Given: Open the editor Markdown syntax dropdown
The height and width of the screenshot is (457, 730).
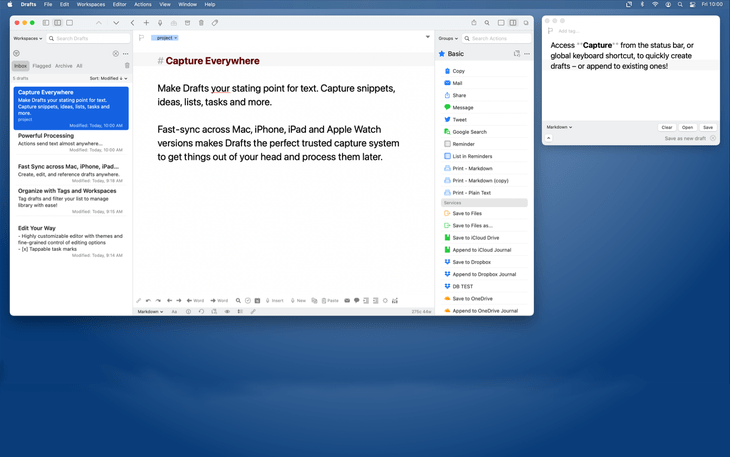Looking at the screenshot, I should [x=150, y=312].
